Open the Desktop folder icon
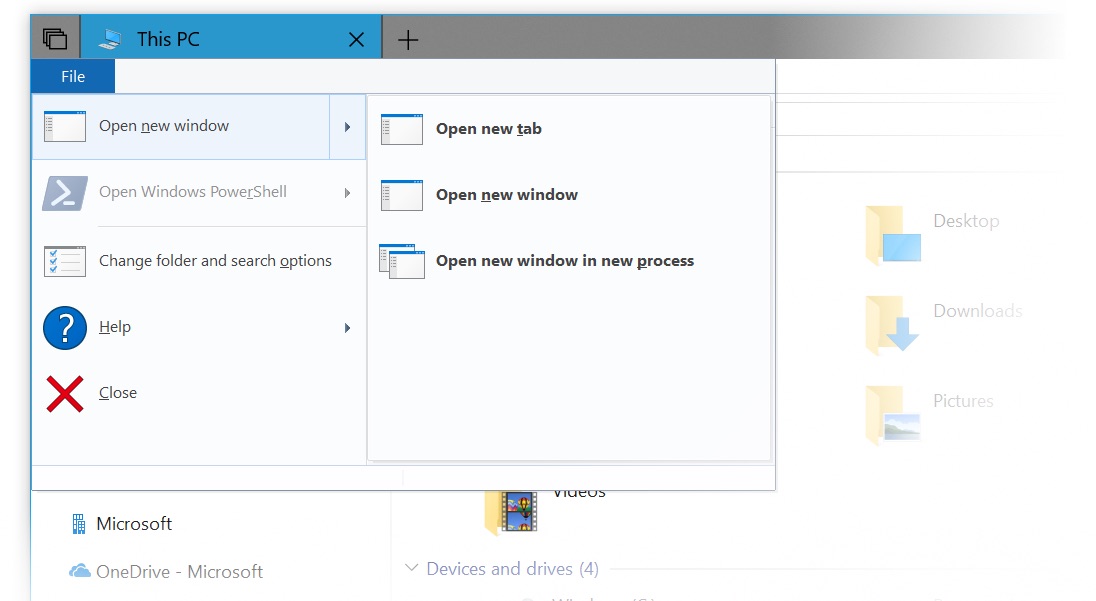This screenshot has height=601, width=1096. pos(893,235)
